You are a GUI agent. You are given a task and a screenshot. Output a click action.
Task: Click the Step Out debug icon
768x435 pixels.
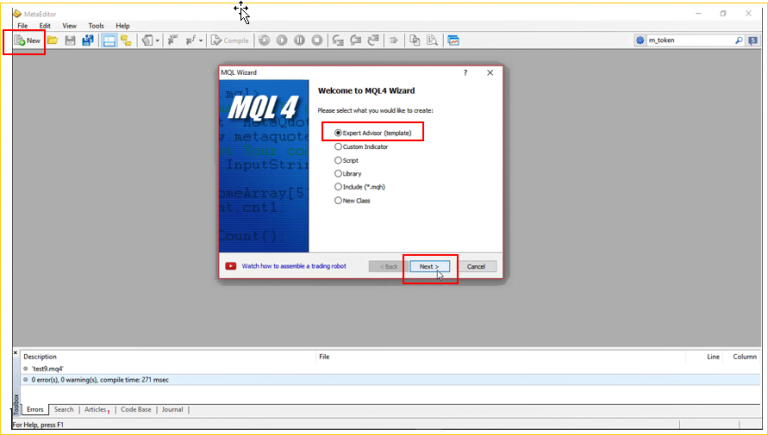(373, 41)
